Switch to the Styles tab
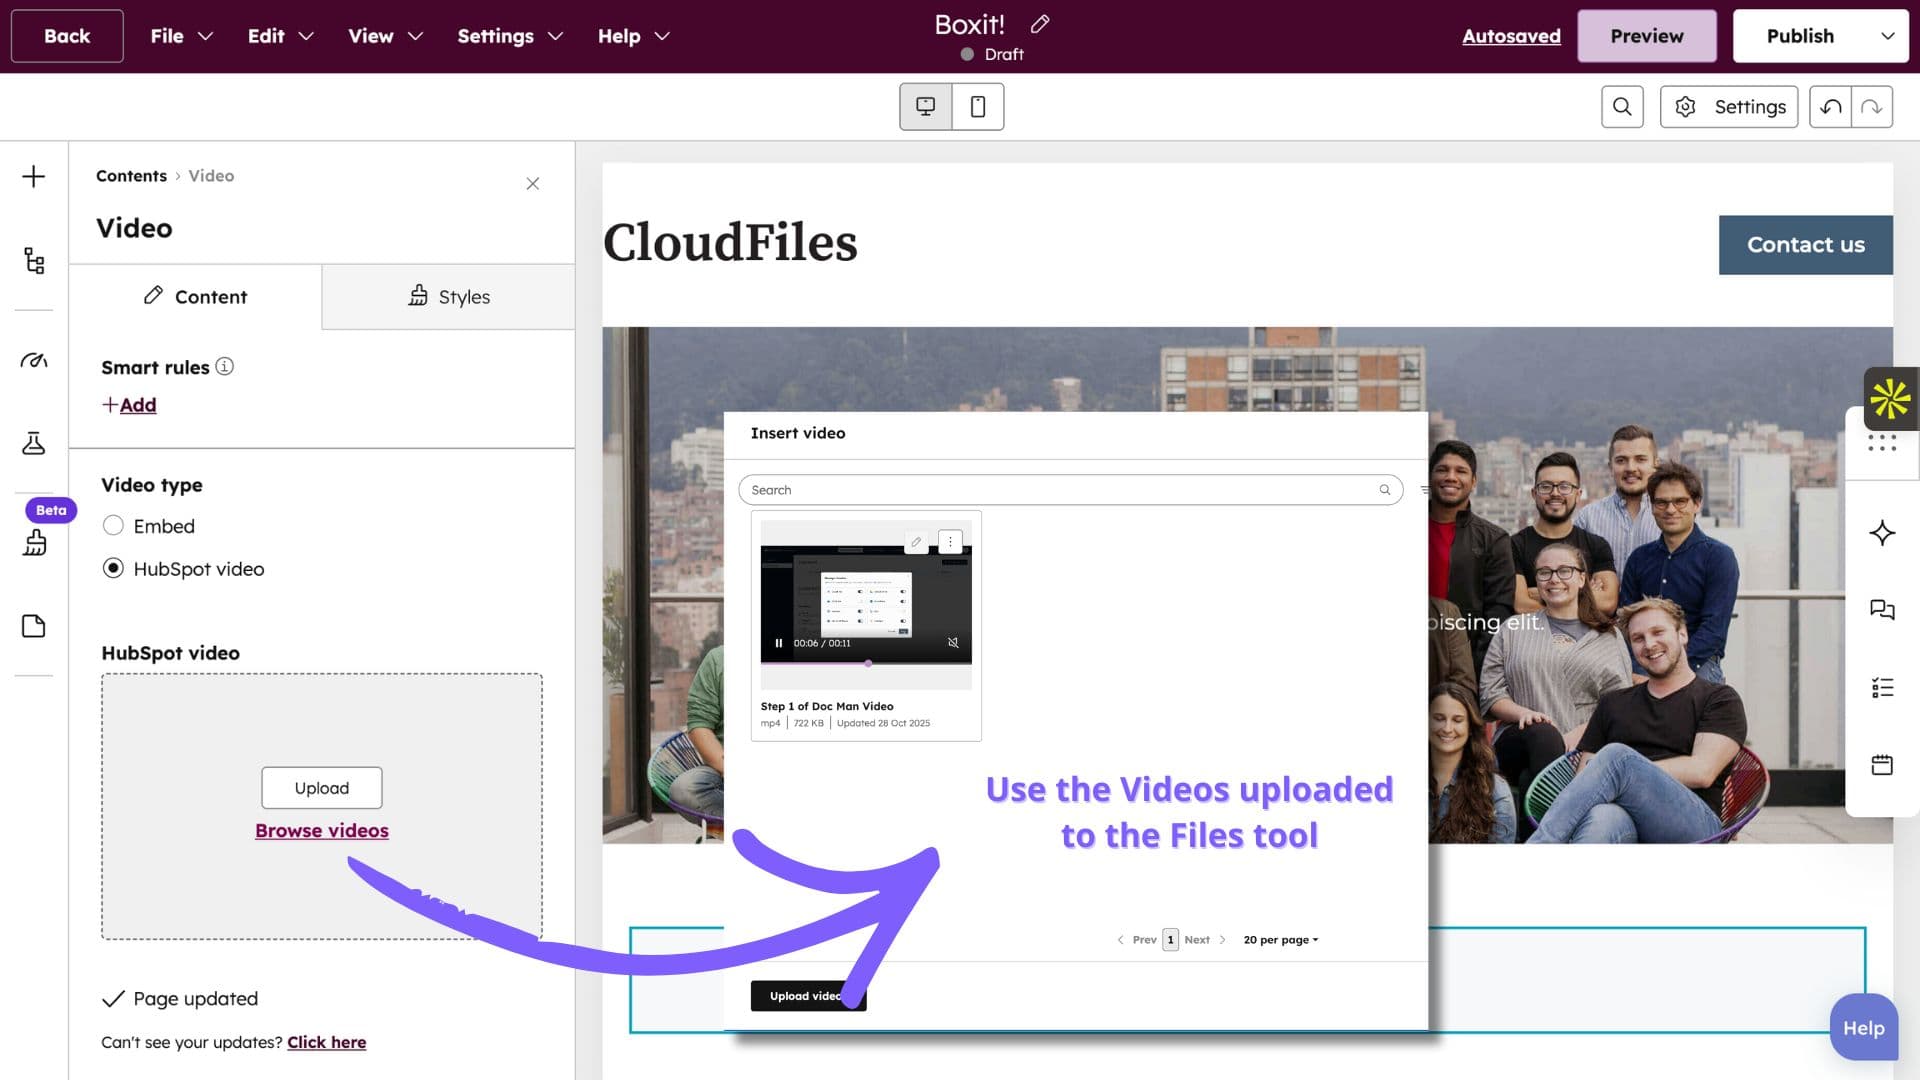 [x=448, y=296]
